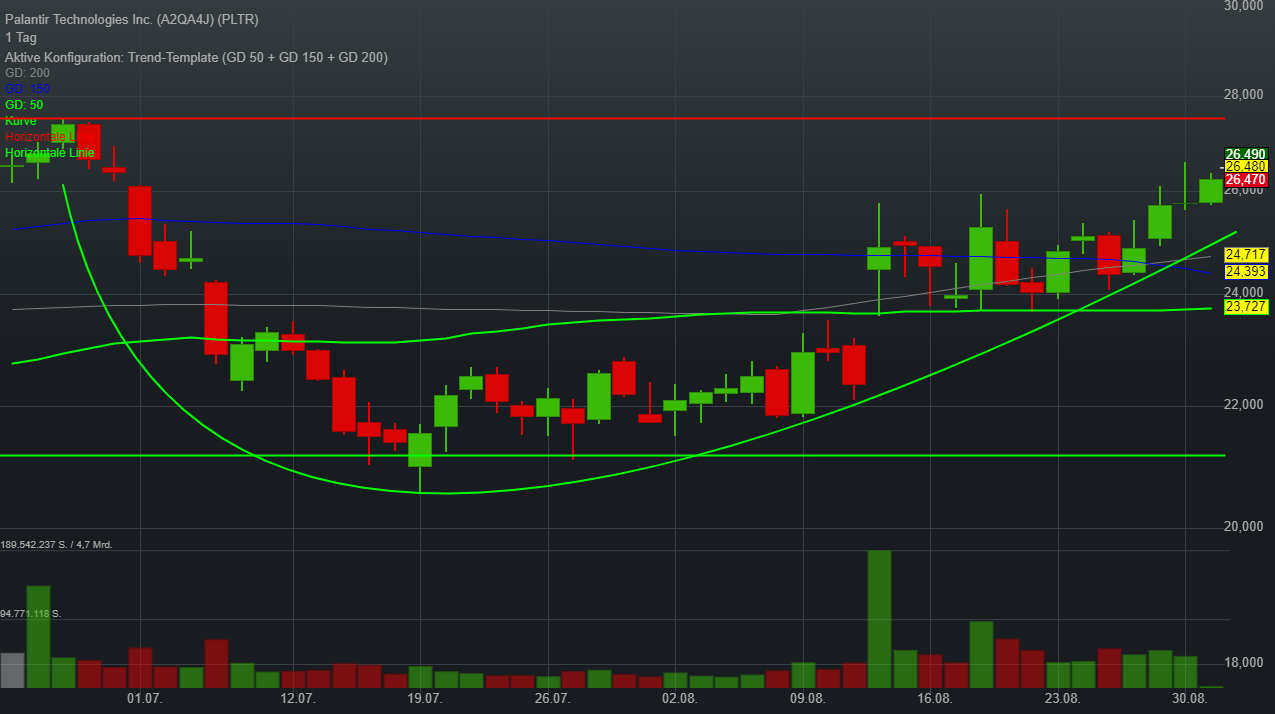1275x714 pixels.
Task: Click the 12.07. date axis label
Action: point(298,698)
